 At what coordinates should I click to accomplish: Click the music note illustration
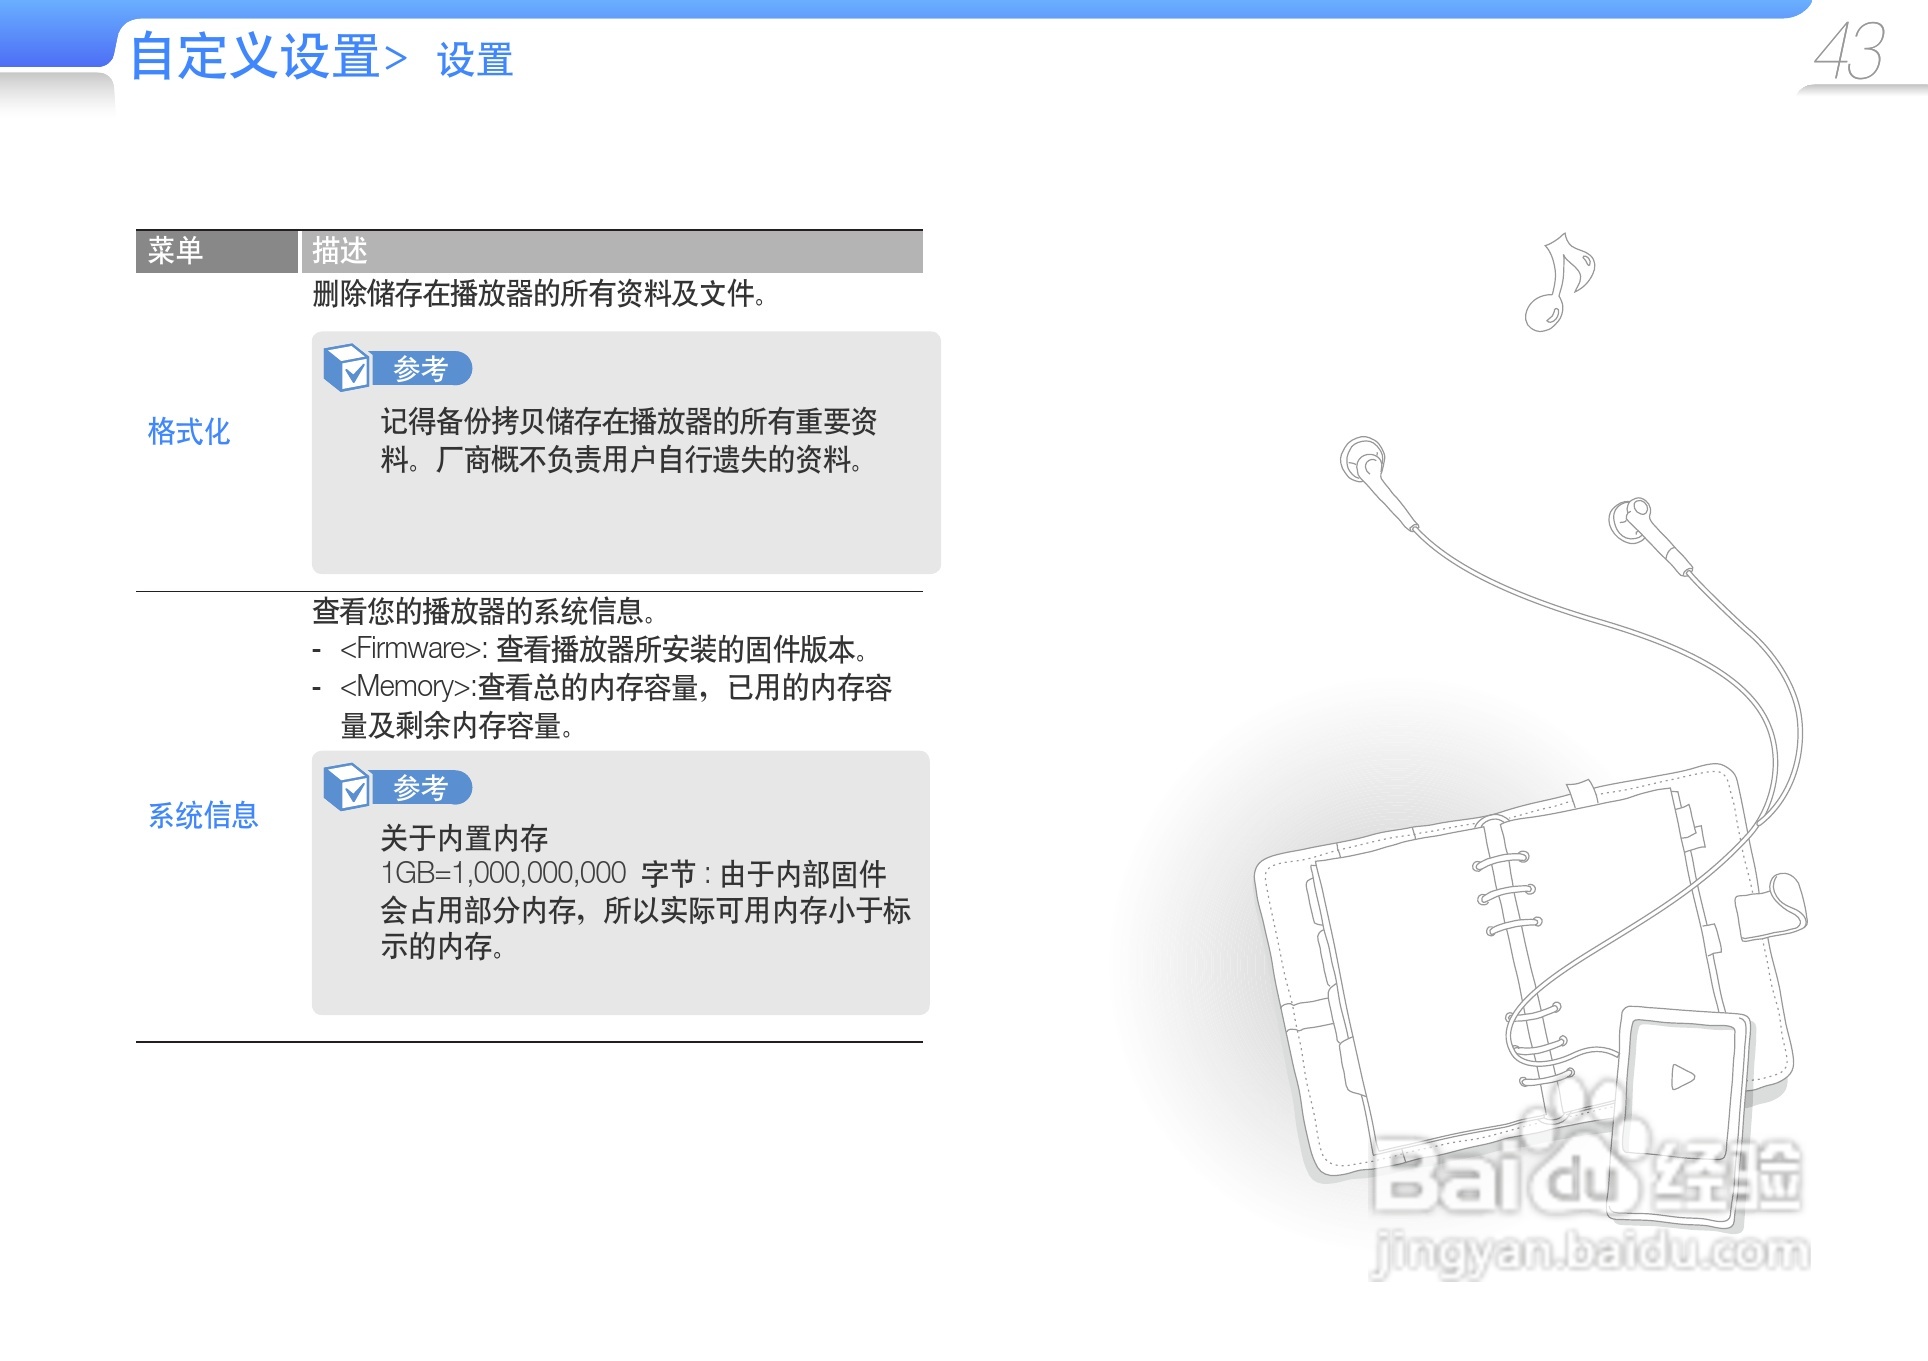[x=1558, y=282]
